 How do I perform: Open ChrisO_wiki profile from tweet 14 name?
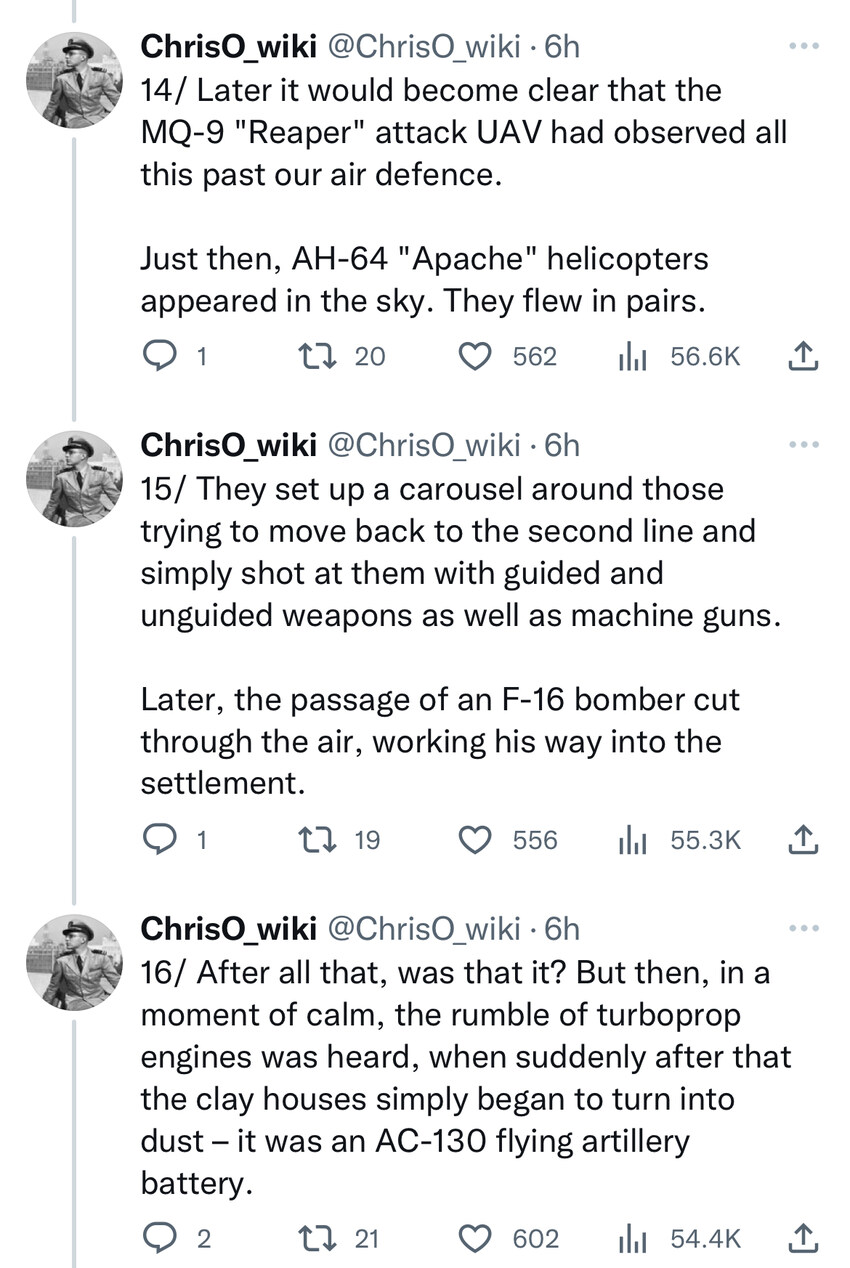[x=228, y=46]
